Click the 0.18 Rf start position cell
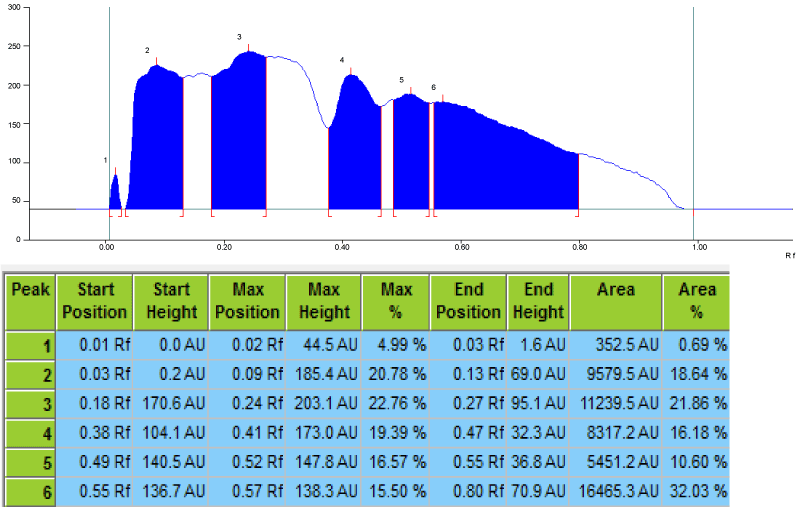Screen dimensions: 800x507 tap(94, 404)
